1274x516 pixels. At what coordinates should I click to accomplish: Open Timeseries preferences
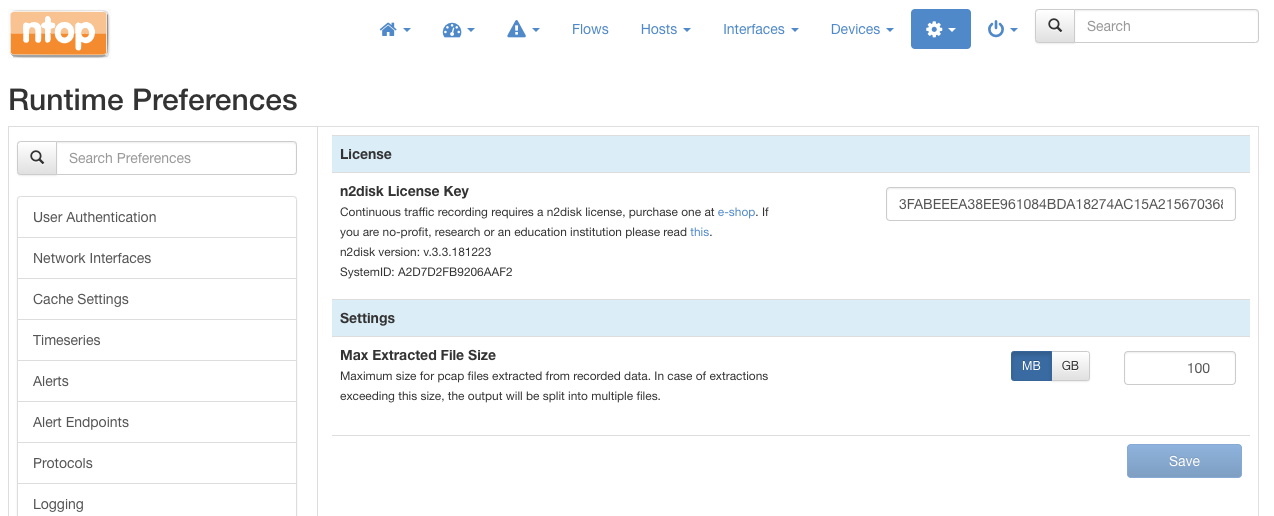pos(157,340)
